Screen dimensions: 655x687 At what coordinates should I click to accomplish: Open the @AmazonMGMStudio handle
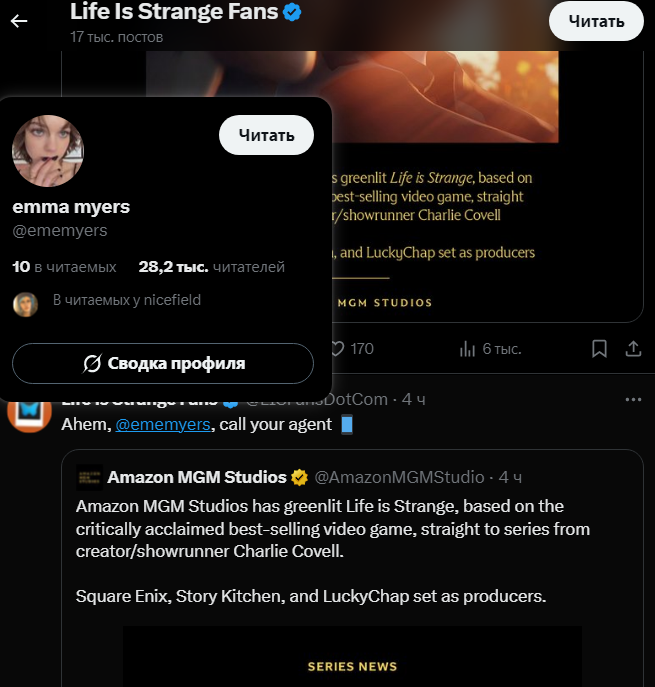tap(402, 477)
